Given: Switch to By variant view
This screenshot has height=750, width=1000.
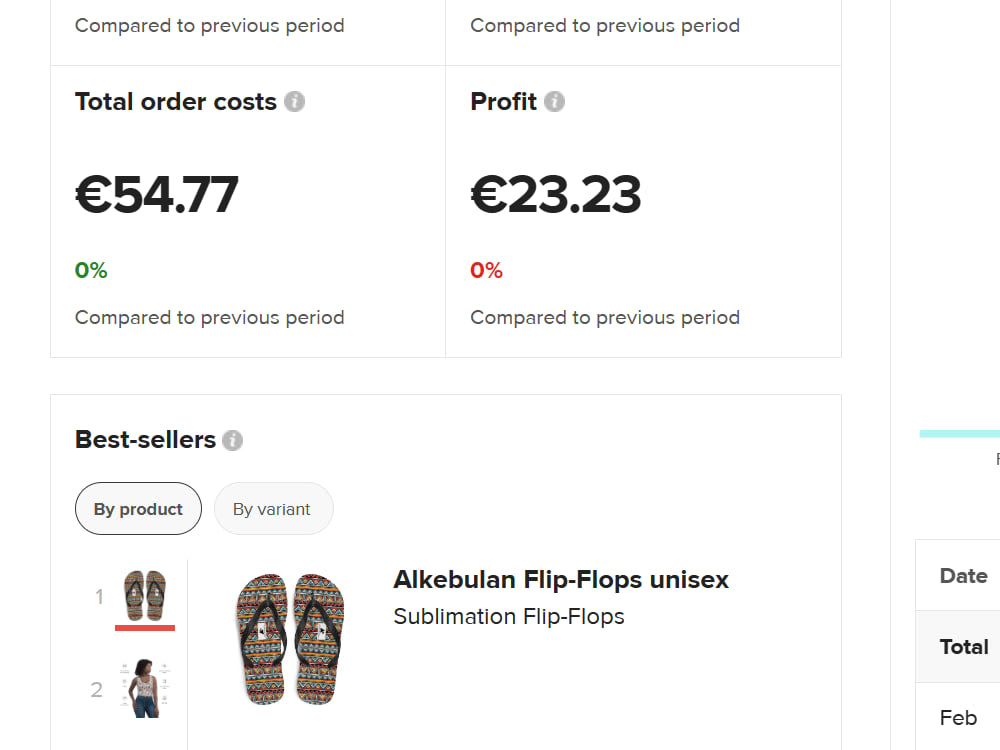Looking at the screenshot, I should pos(273,509).
